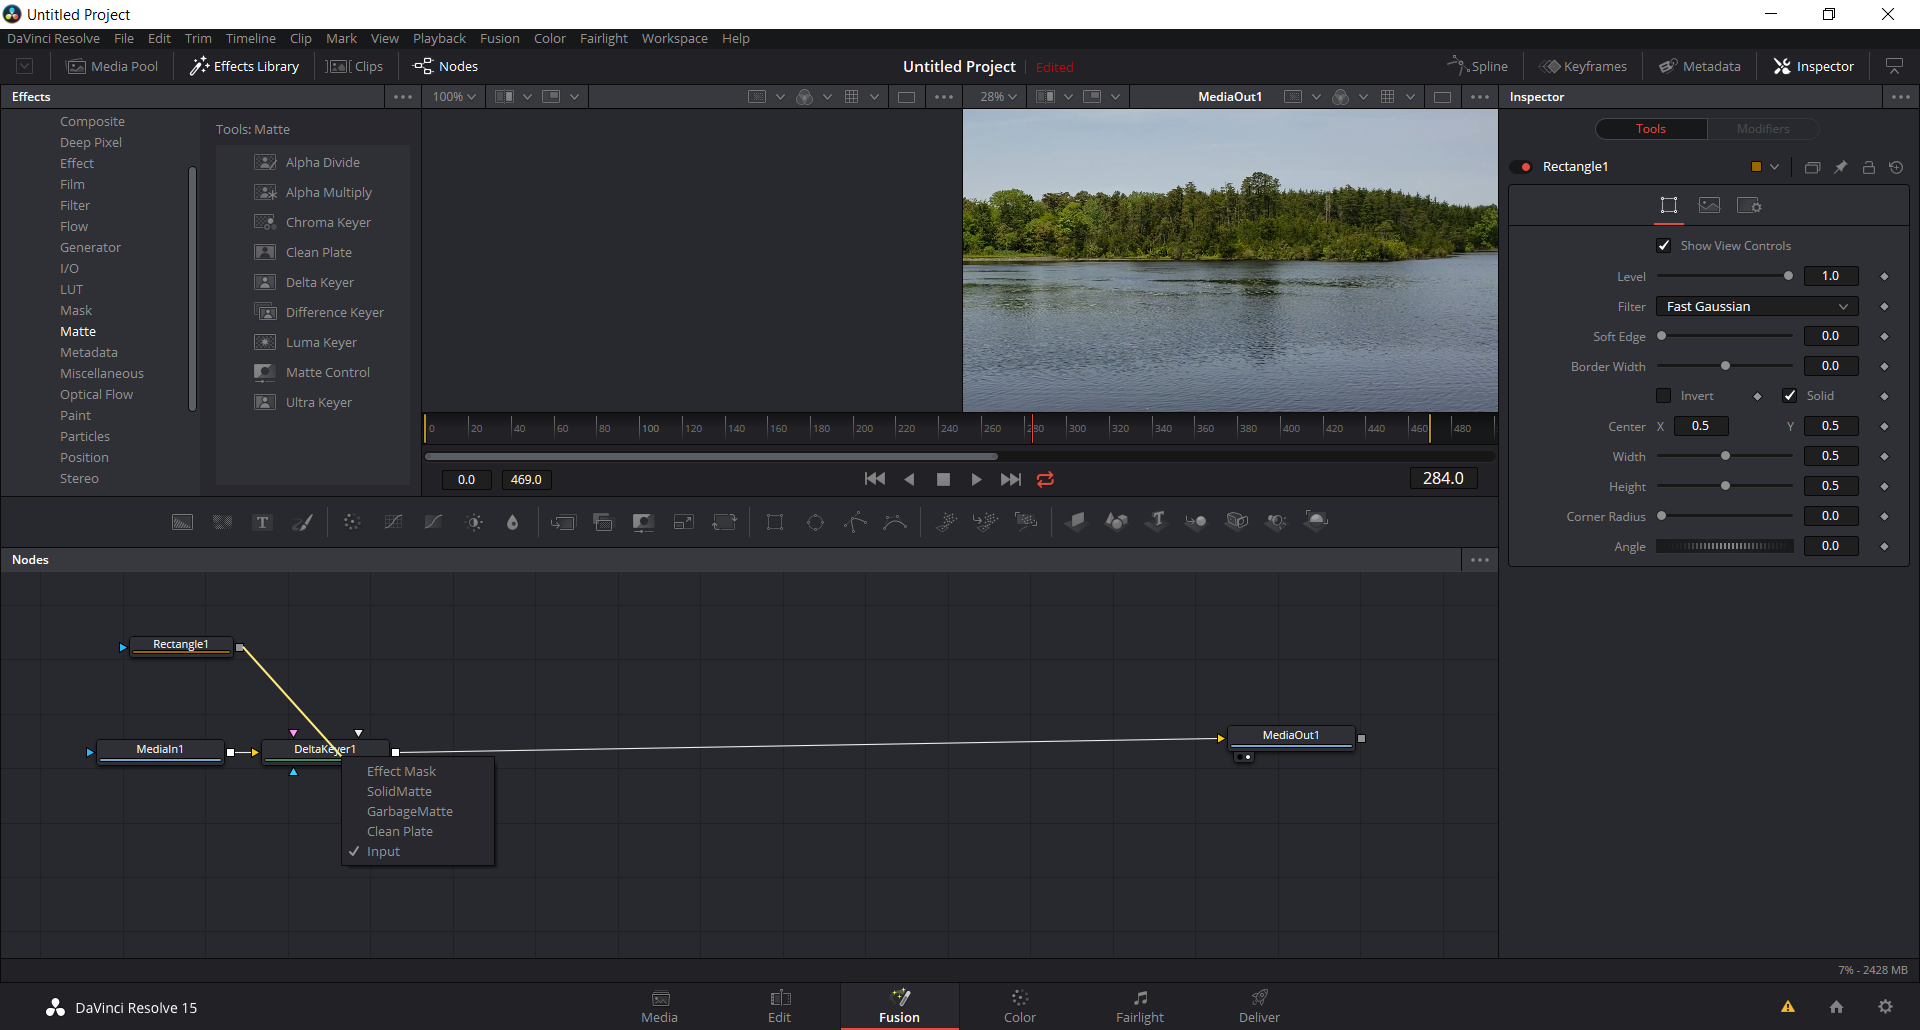Toggle loop playback button

tap(1045, 480)
